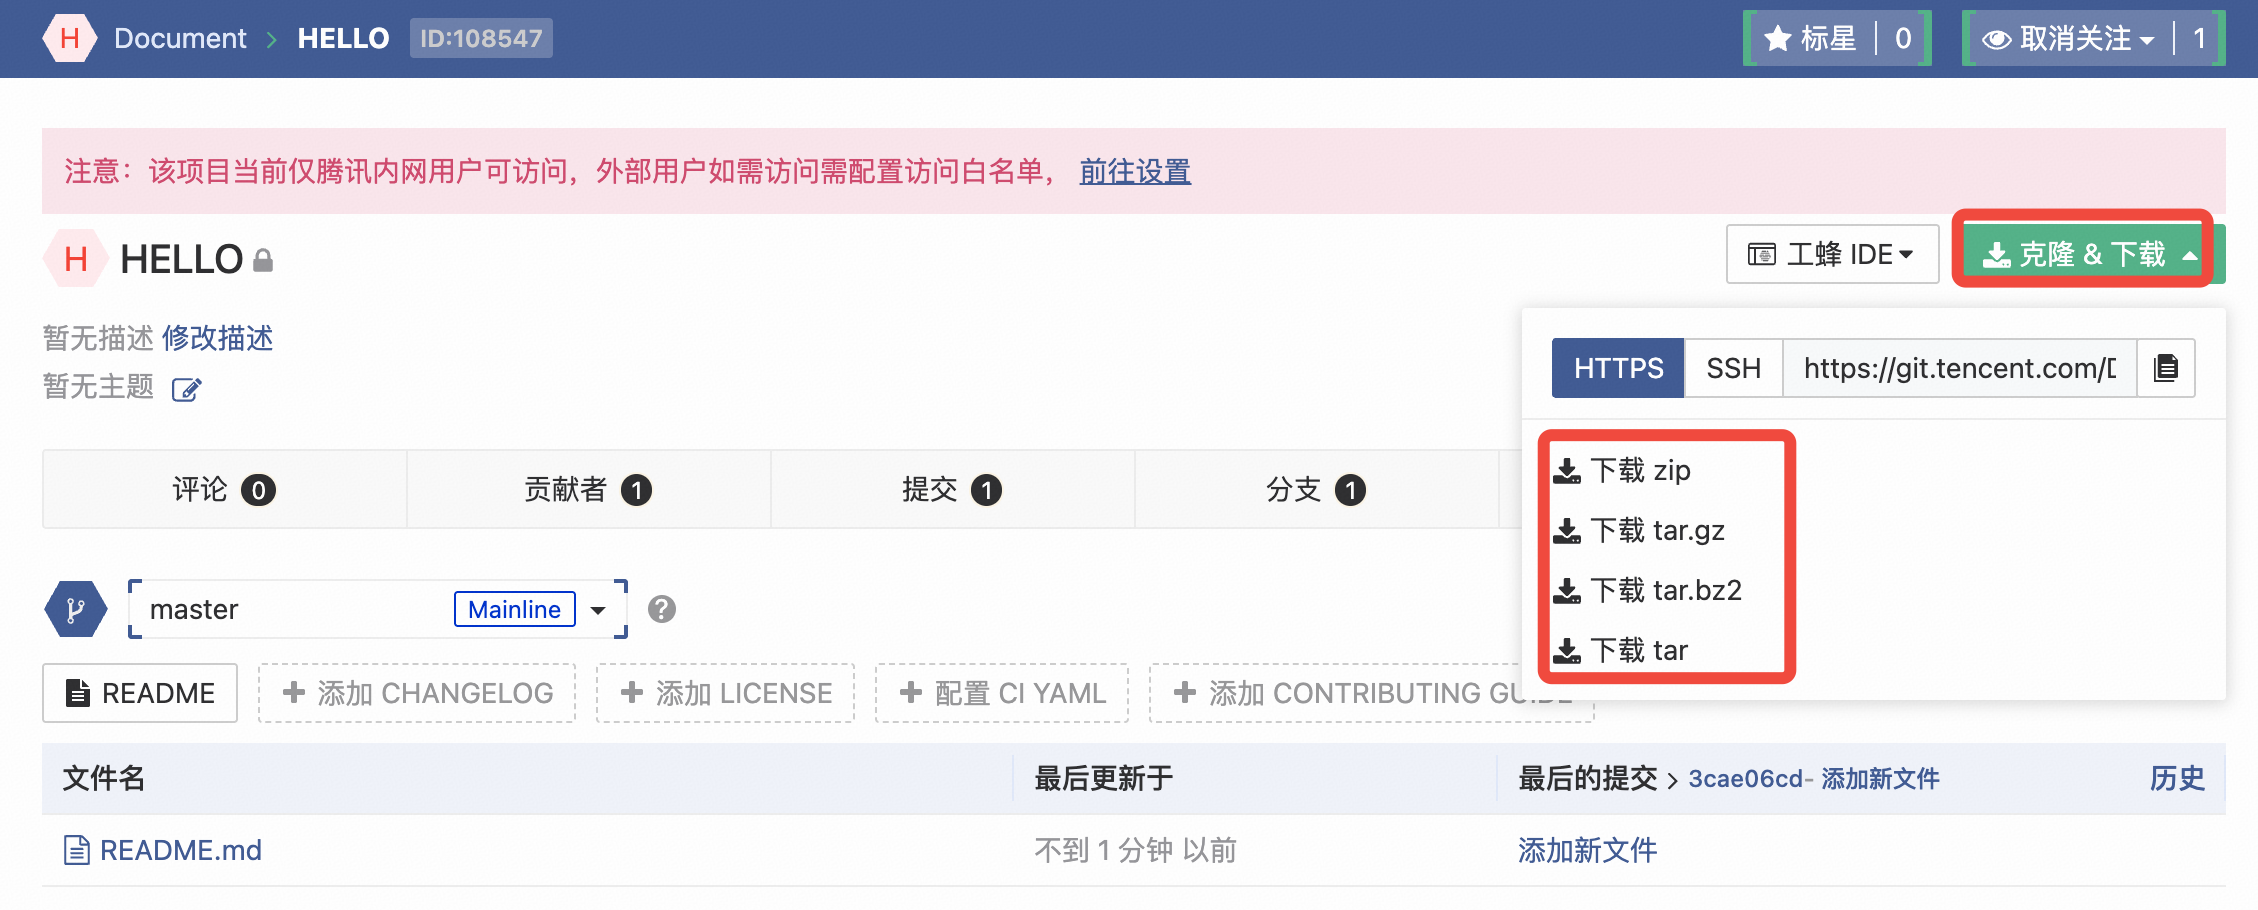Choose 下载 tar.gz option
This screenshot has width=2258, height=910.
coord(1656,530)
